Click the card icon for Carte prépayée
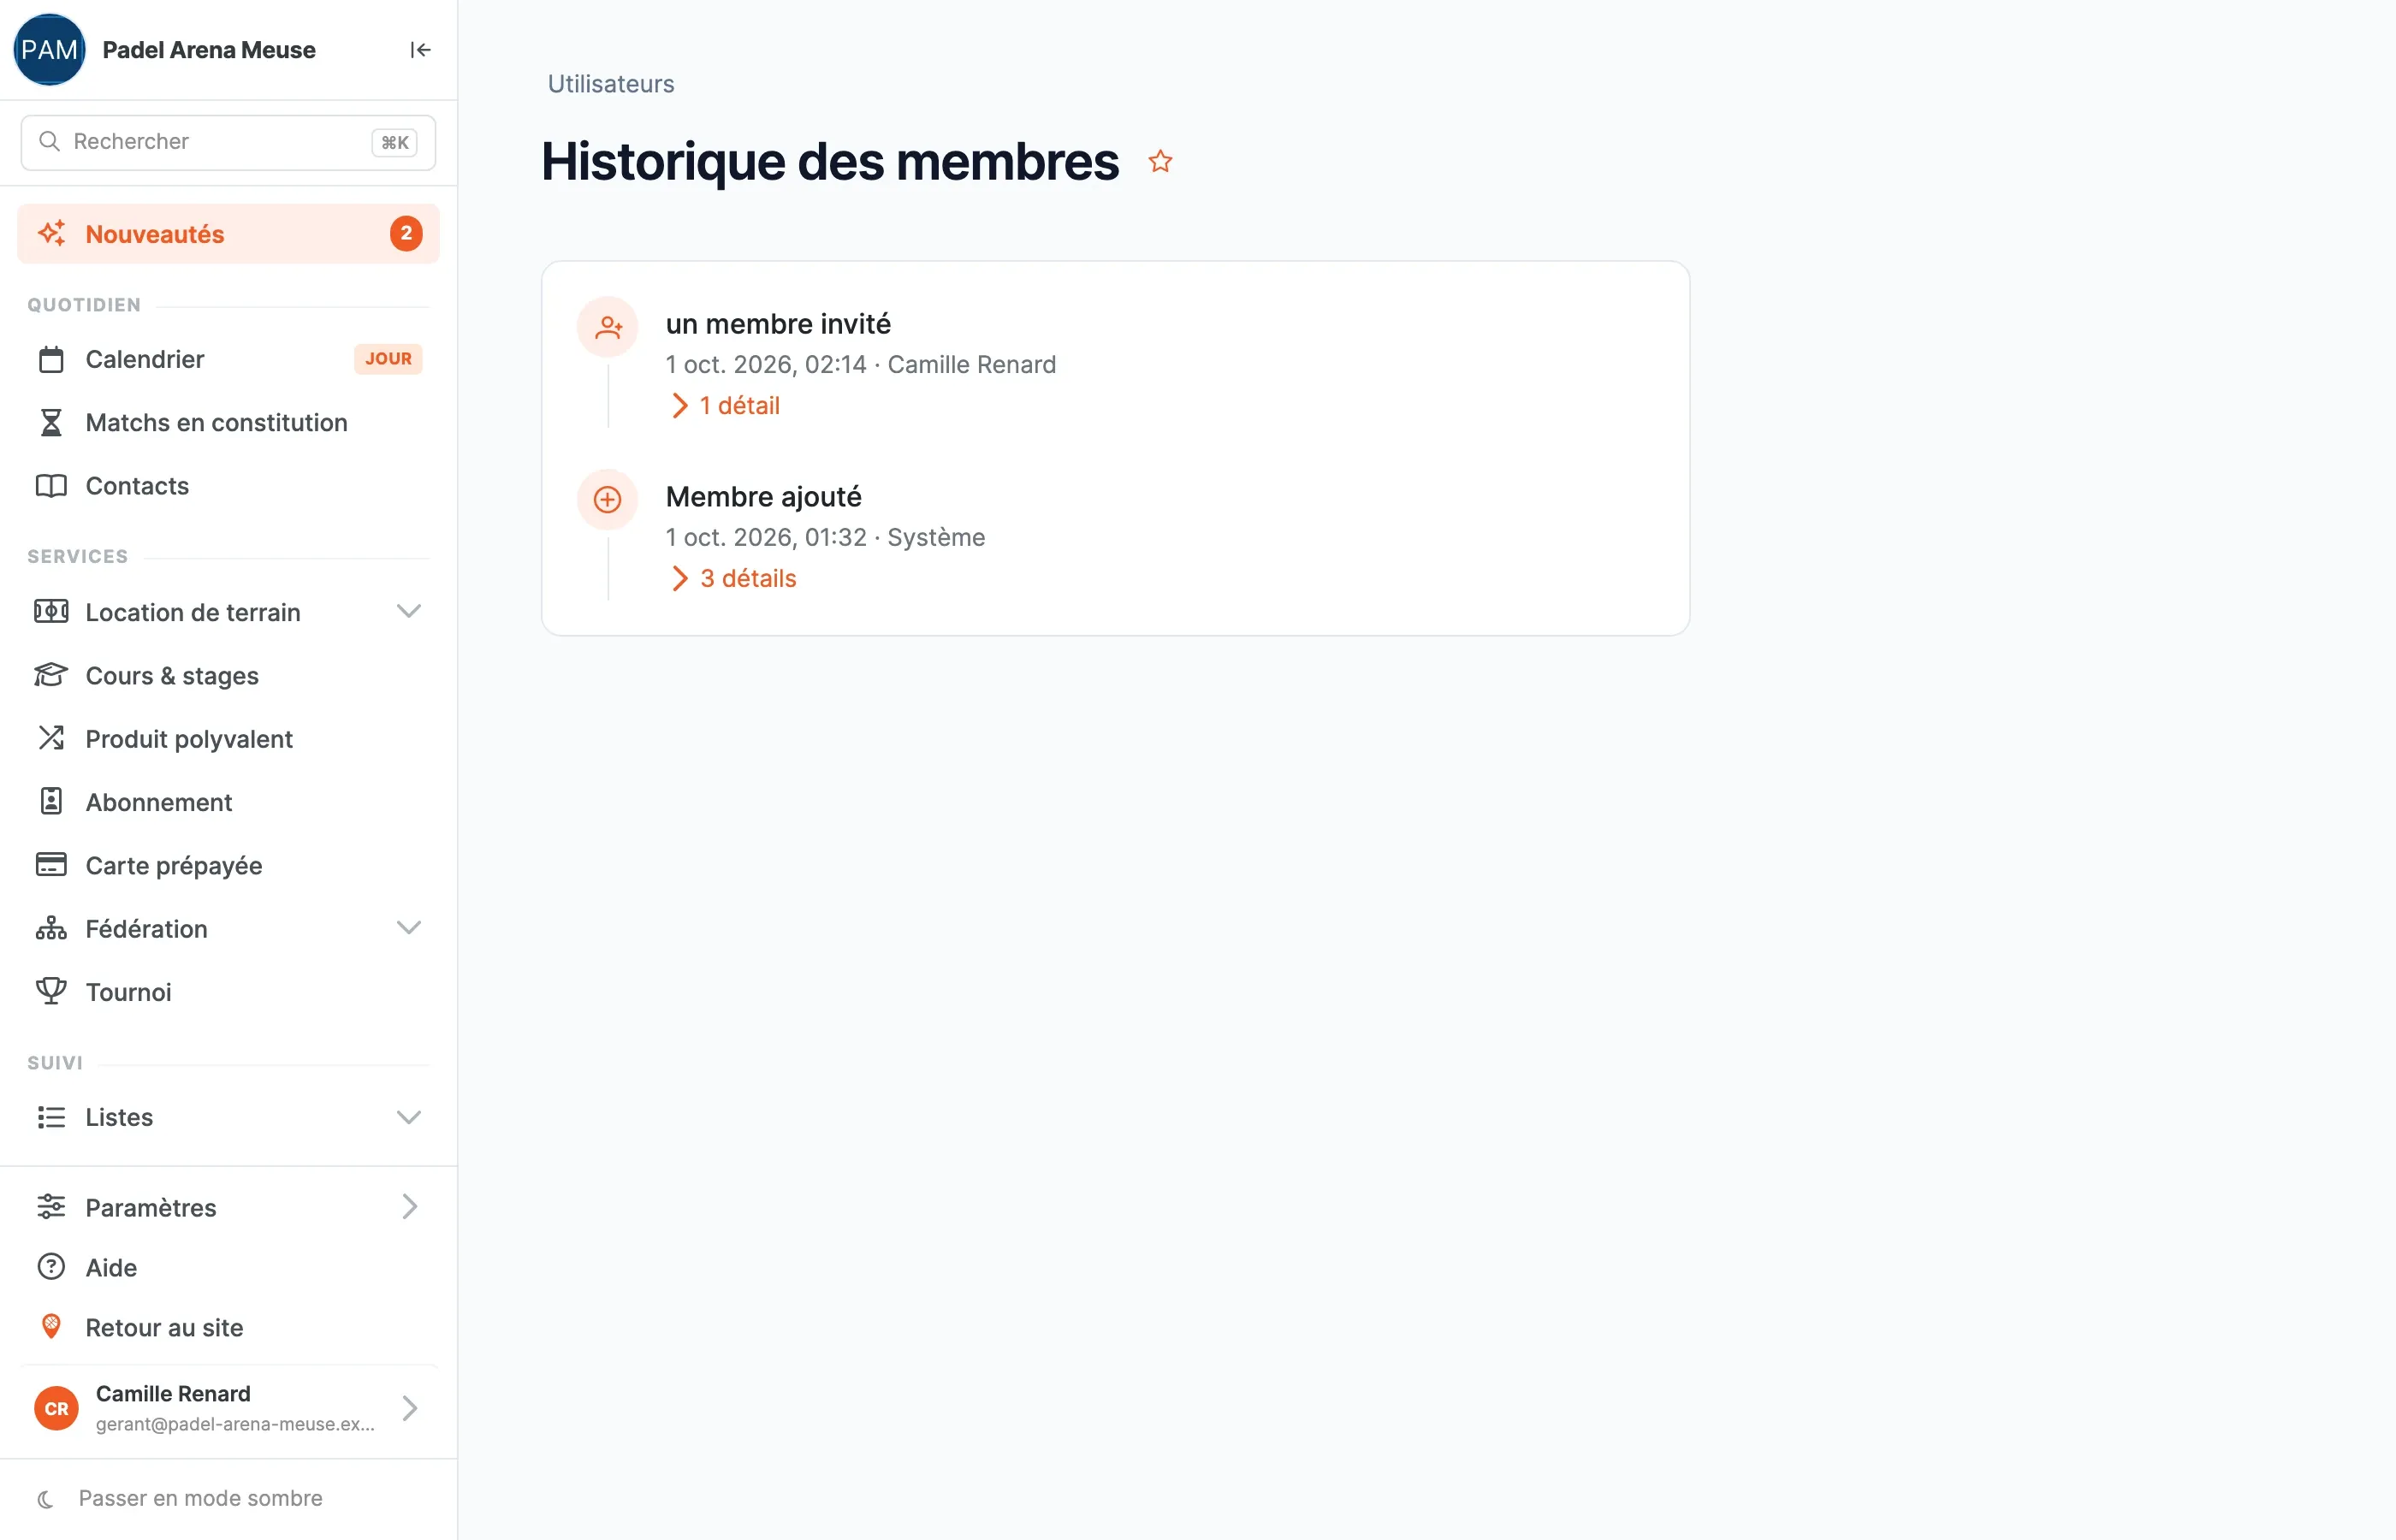Screen dimensions: 2396x1540 point(51,865)
